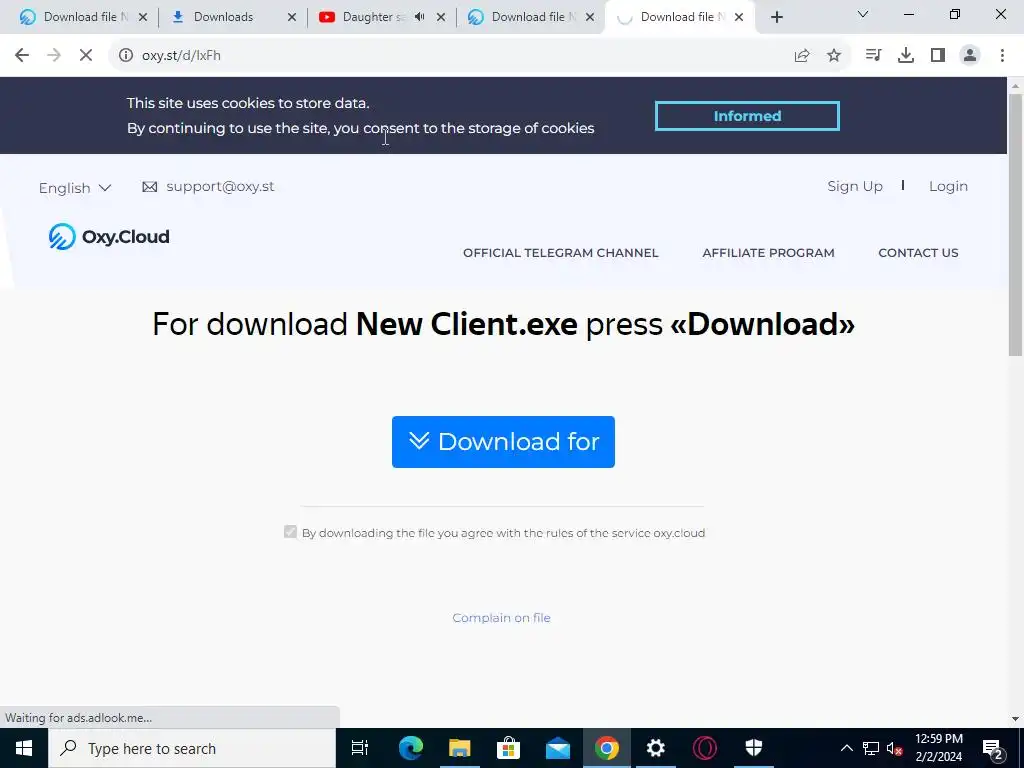Switch to the Downloads tab
Viewport: 1024px width, 768px height.
pos(223,17)
